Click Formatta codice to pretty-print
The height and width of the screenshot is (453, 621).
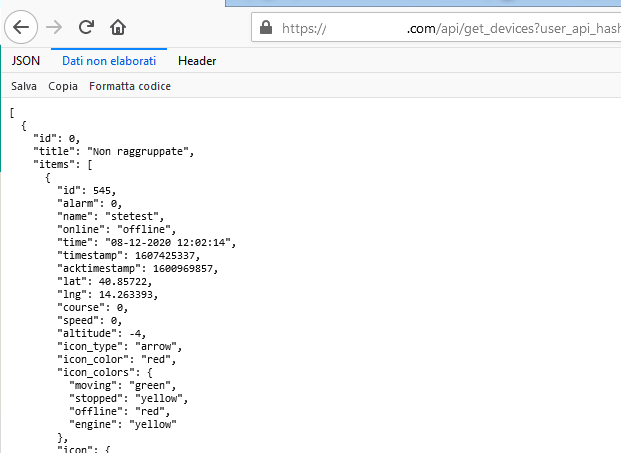pos(130,86)
